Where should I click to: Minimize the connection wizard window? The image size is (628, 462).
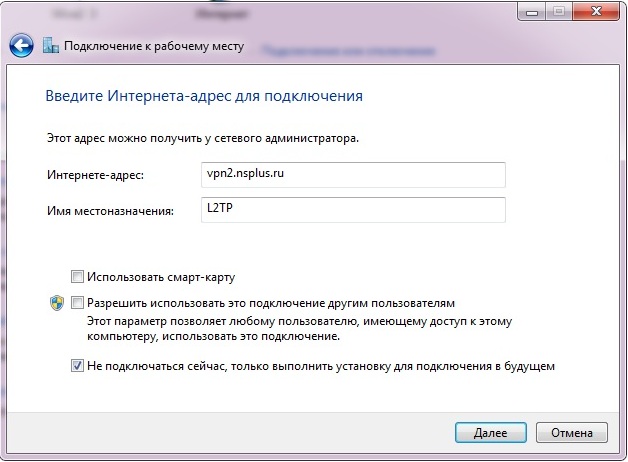pos(532,11)
